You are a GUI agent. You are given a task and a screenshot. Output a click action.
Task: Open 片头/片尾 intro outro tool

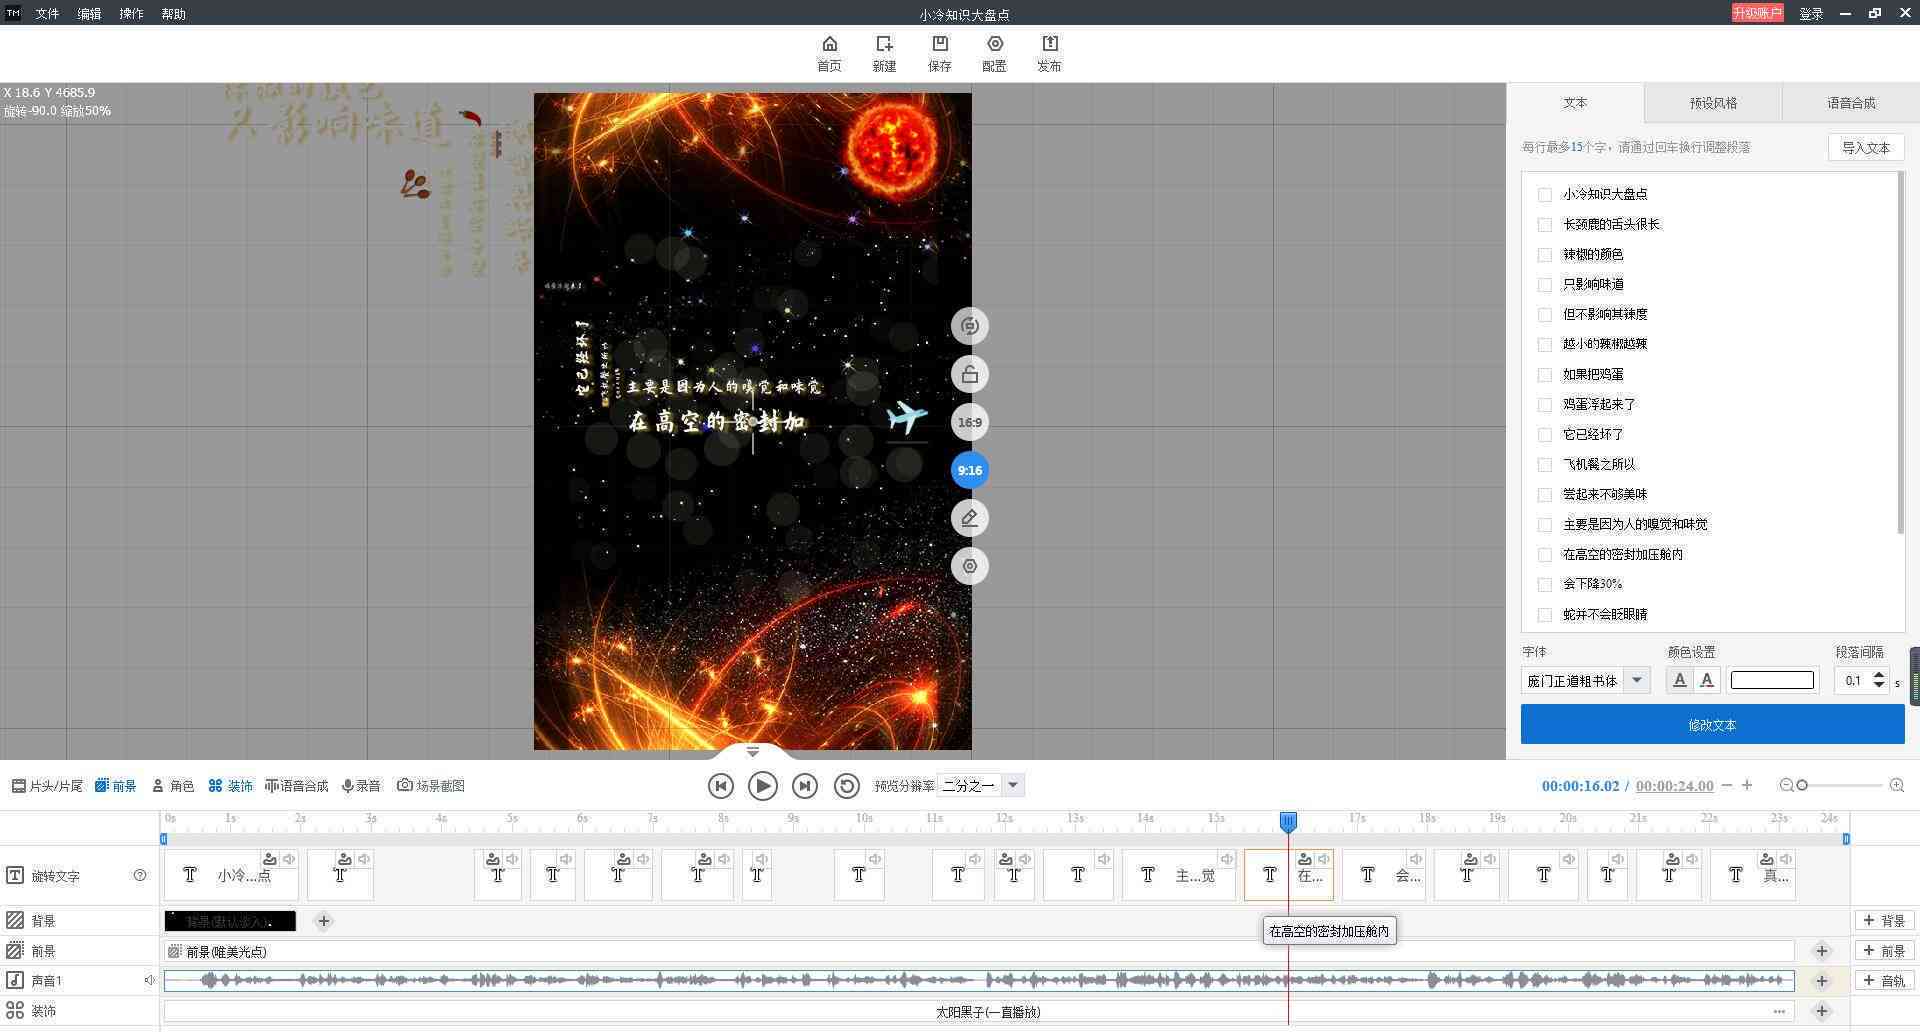47,786
